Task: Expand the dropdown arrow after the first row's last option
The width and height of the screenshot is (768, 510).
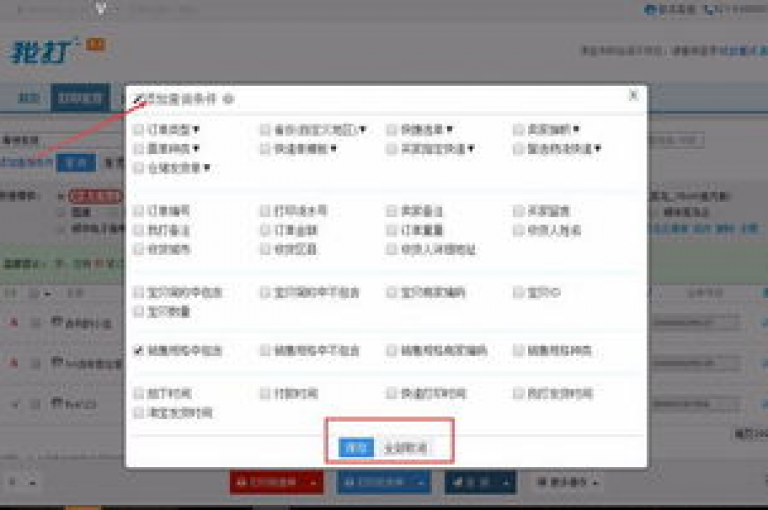Action: [x=576, y=129]
